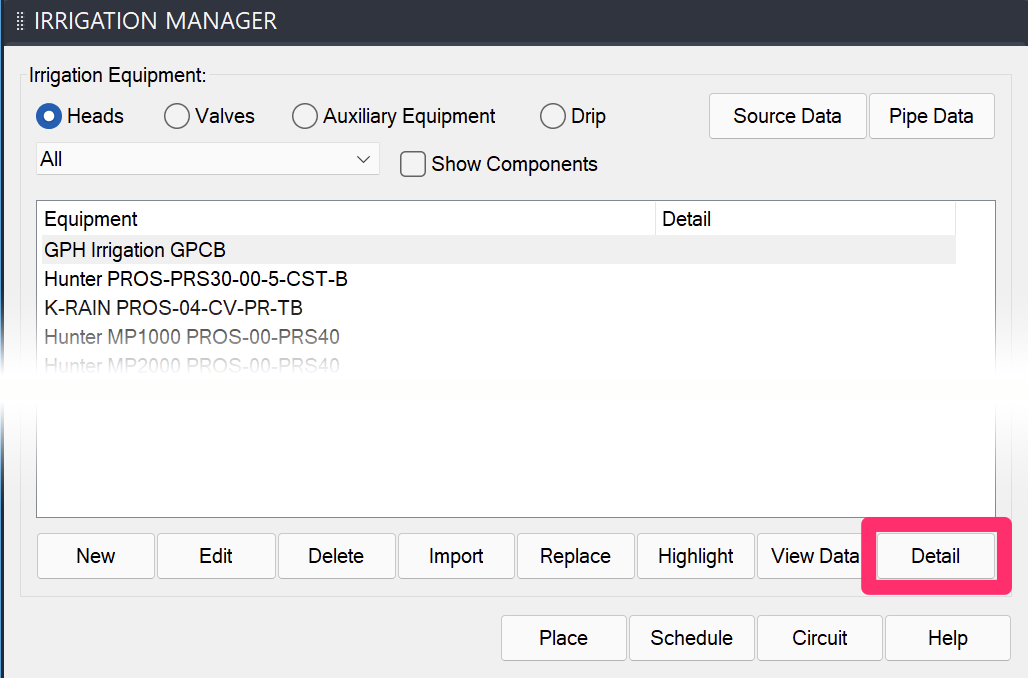Open Pipe Data
Viewport: 1028px width, 678px height.
click(x=931, y=116)
